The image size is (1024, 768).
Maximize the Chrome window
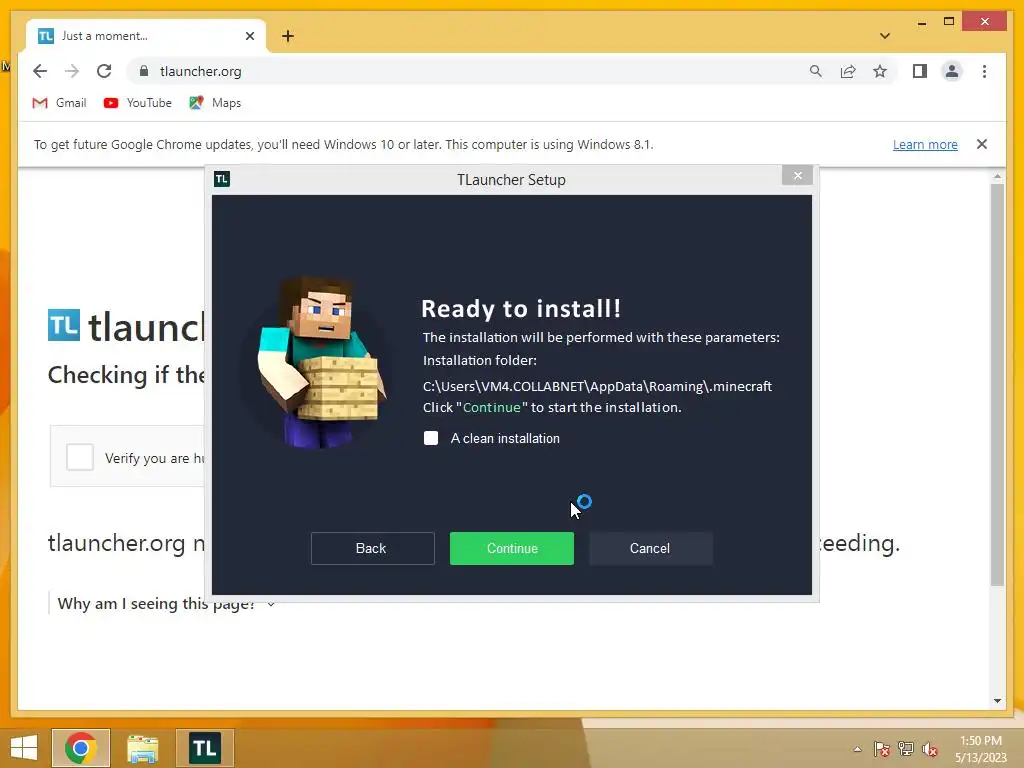(949, 22)
